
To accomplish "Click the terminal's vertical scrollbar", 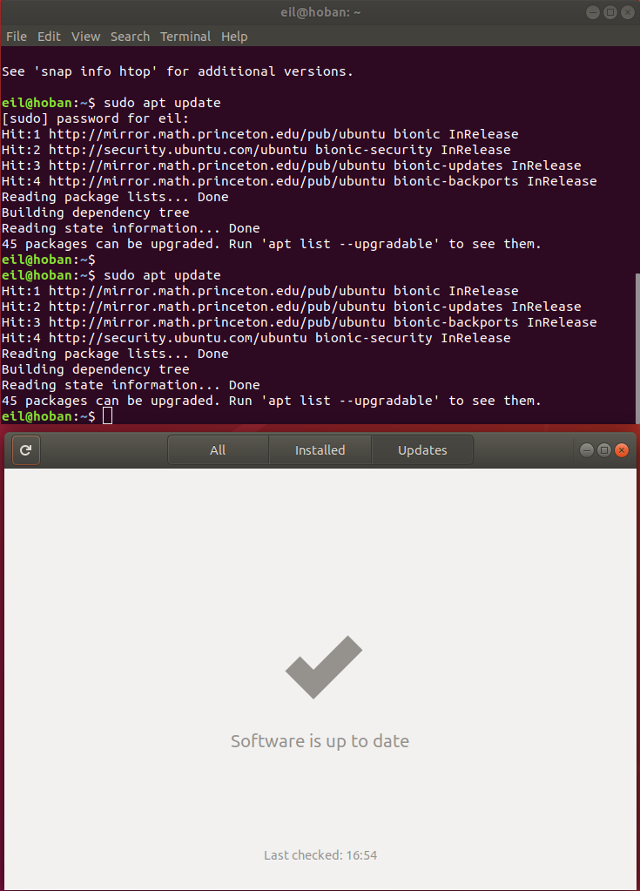I will click(635, 345).
